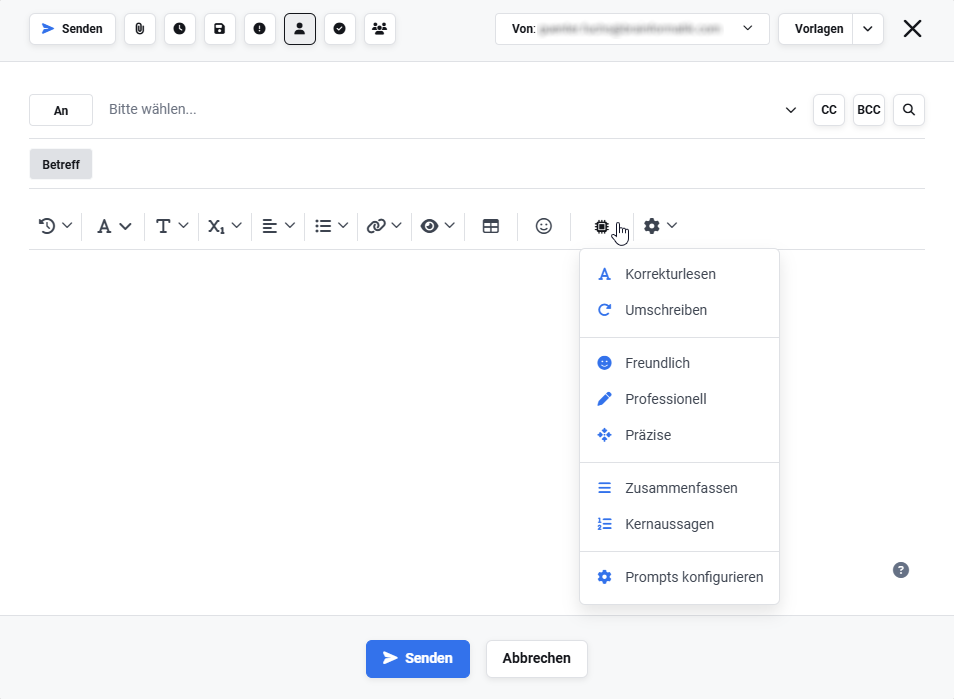
Task: Show the BCC field
Action: point(869,110)
